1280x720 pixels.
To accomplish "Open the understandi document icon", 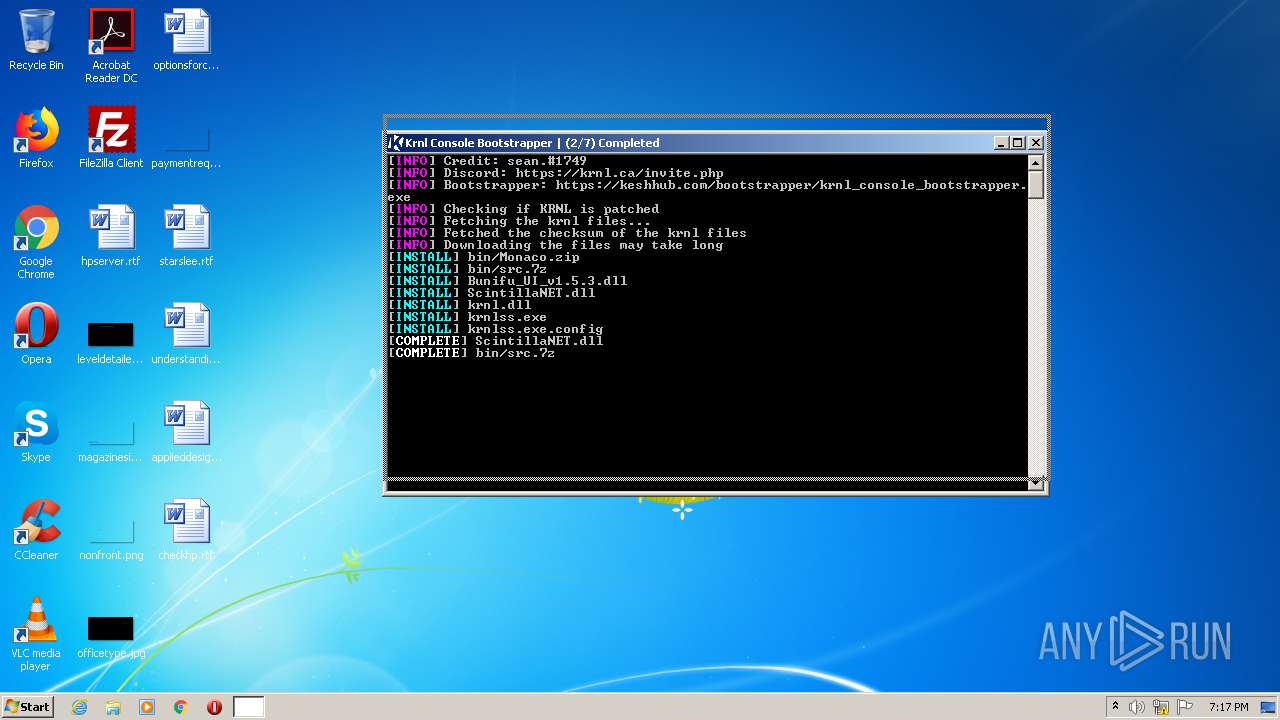I will point(186,334).
